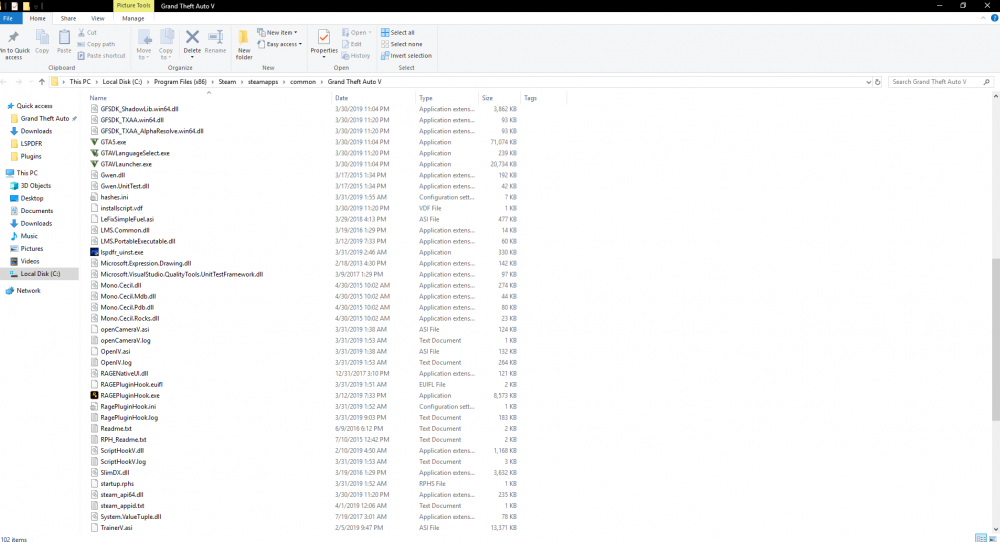1000x542 pixels.
Task: Click the file list vertical scrollbar
Action: coord(996,339)
